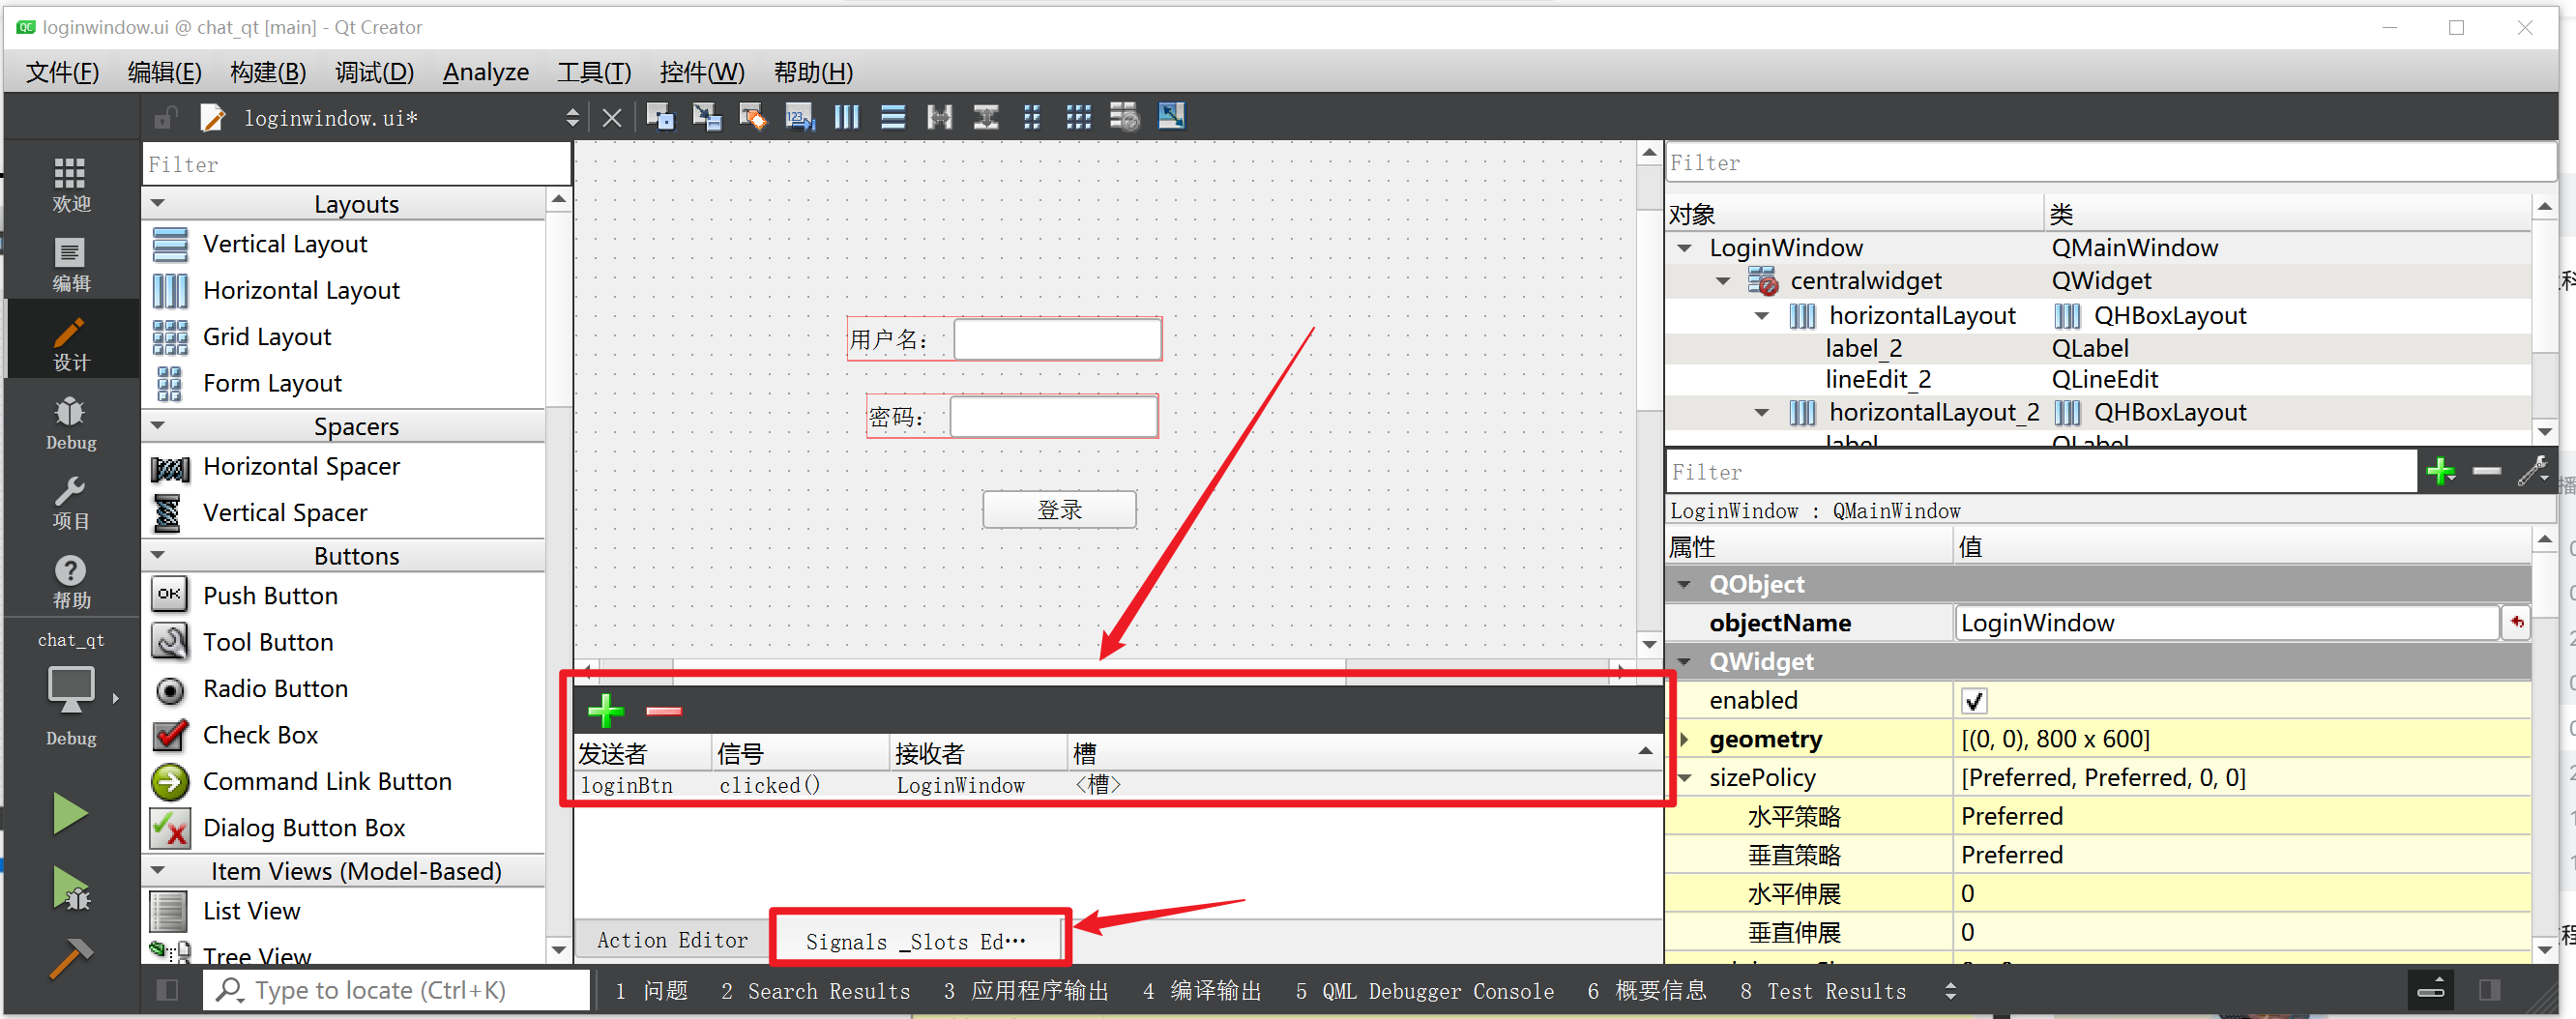This screenshot has width=2576, height=1019.
Task: Open the Analyze menu
Action: point(485,72)
